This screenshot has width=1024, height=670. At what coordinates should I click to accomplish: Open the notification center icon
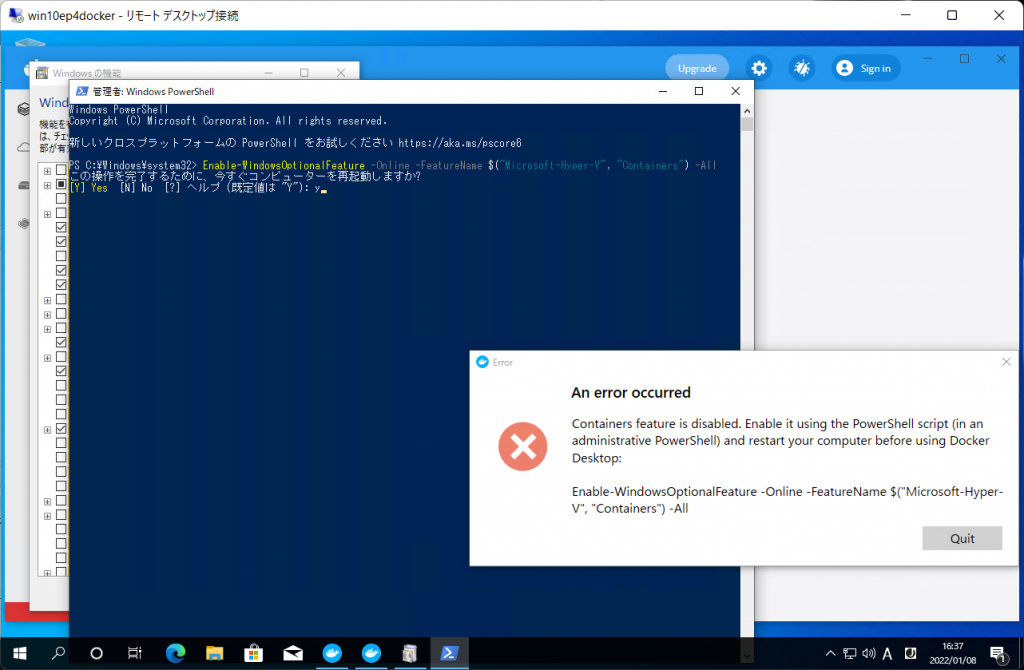point(997,654)
